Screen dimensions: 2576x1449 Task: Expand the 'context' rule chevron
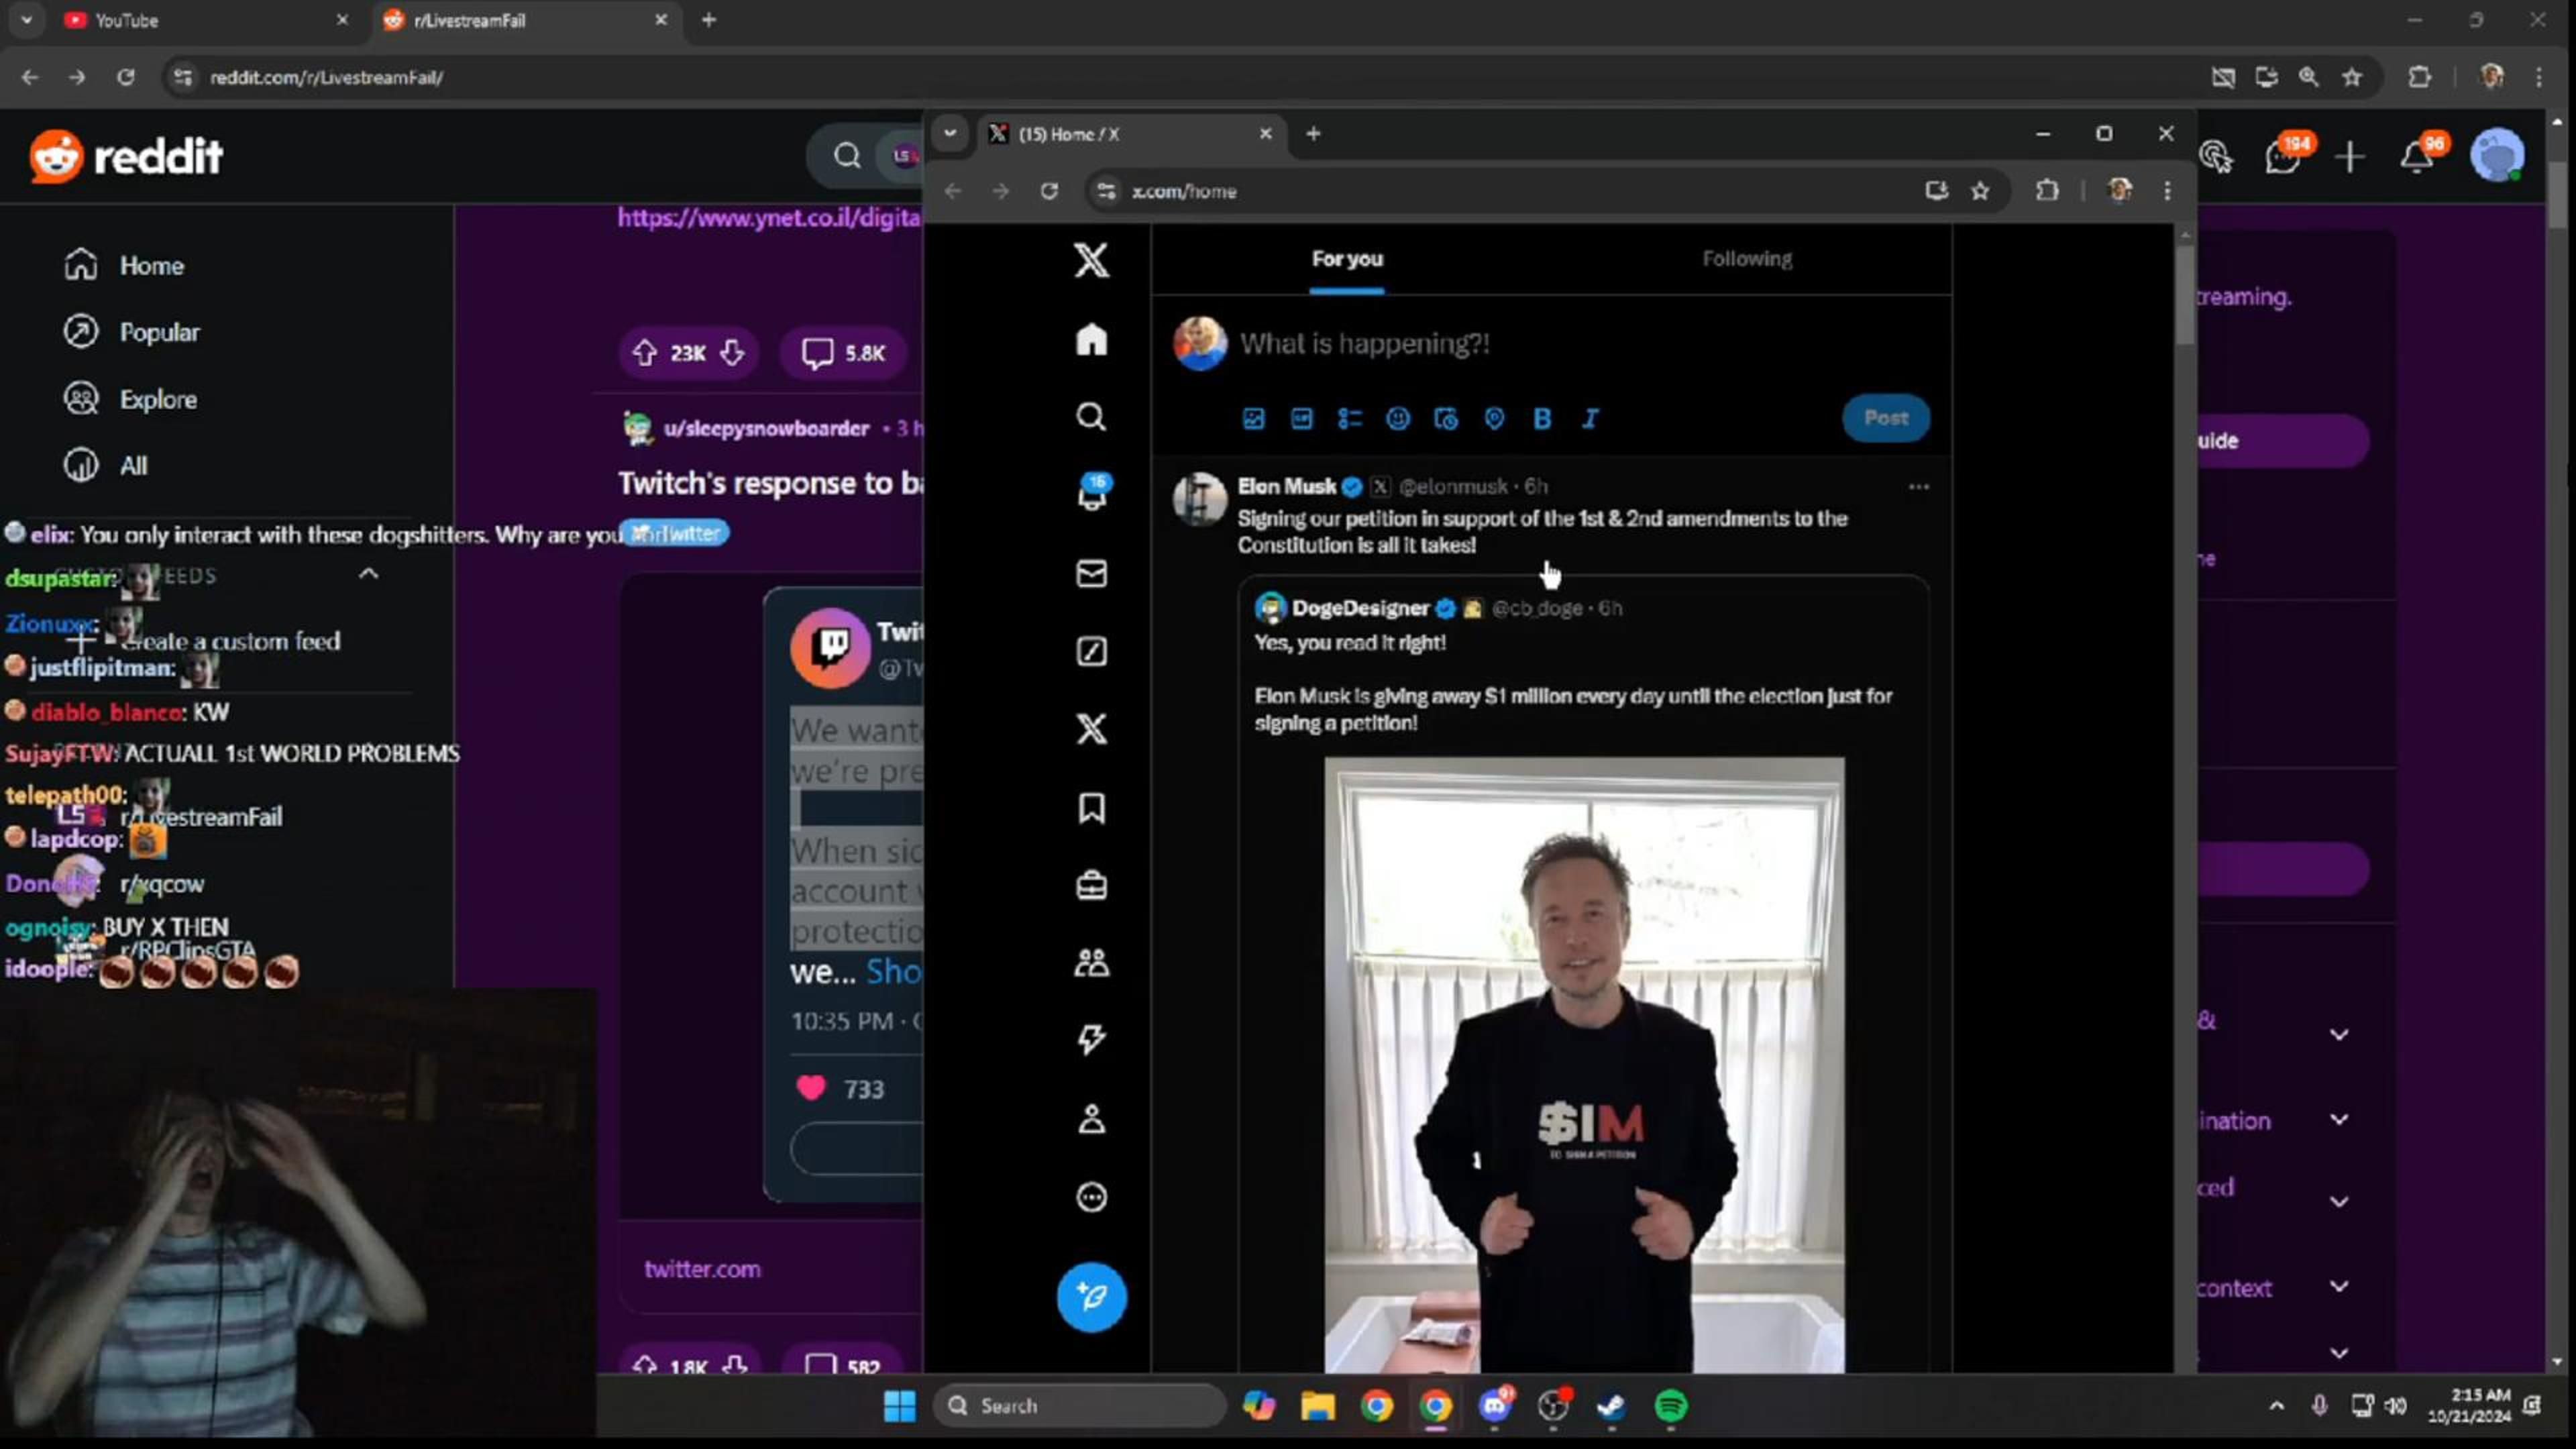click(x=2339, y=1286)
